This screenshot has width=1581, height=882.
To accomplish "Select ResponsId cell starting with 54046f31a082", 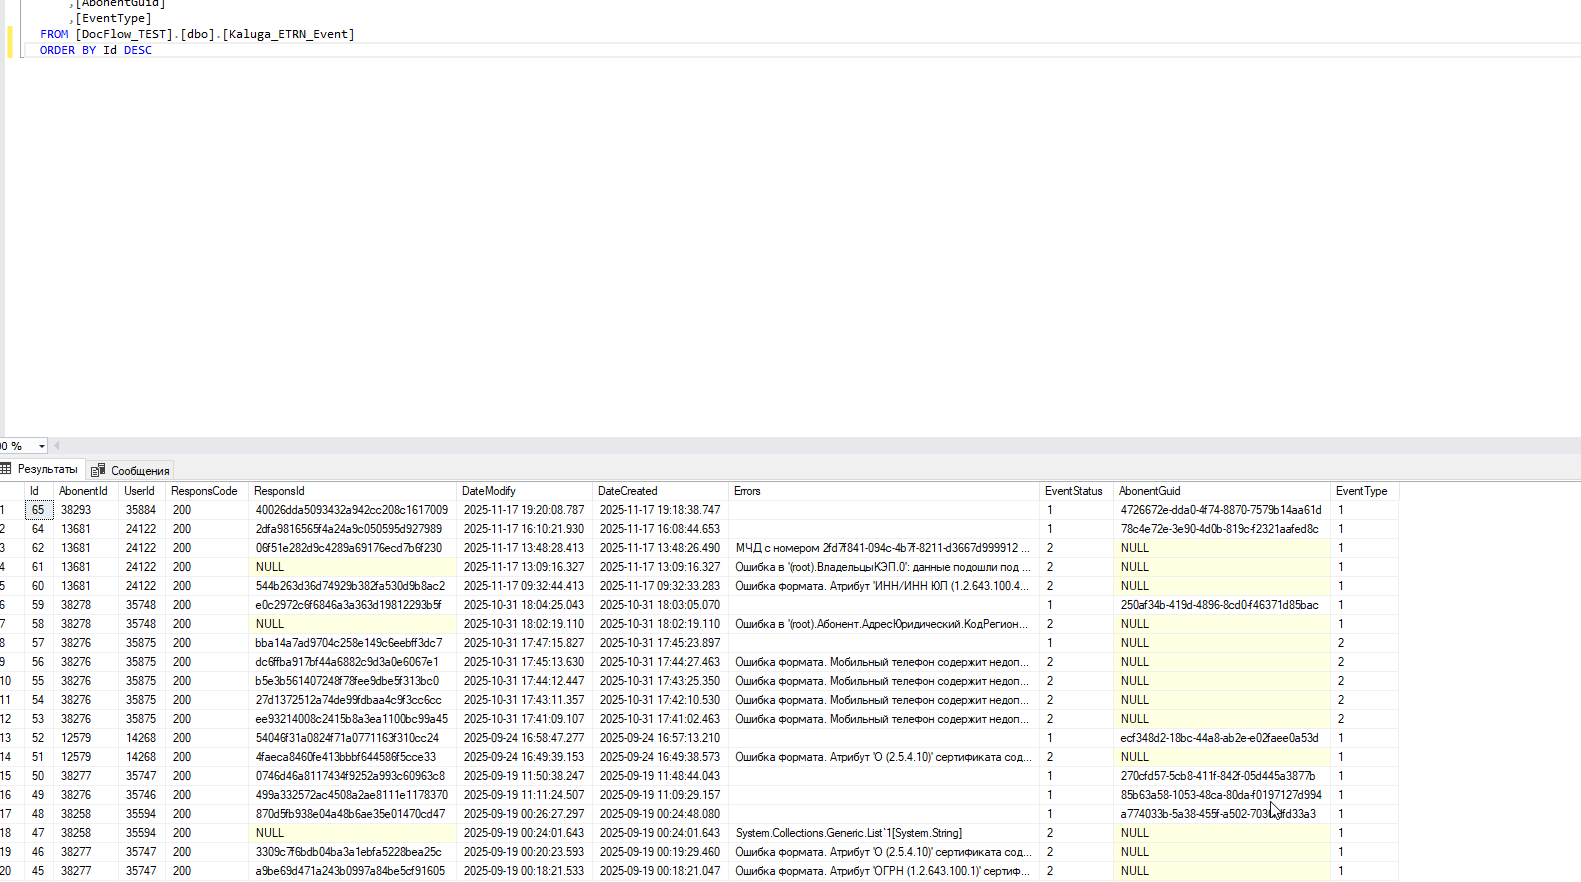I will pos(352,738).
